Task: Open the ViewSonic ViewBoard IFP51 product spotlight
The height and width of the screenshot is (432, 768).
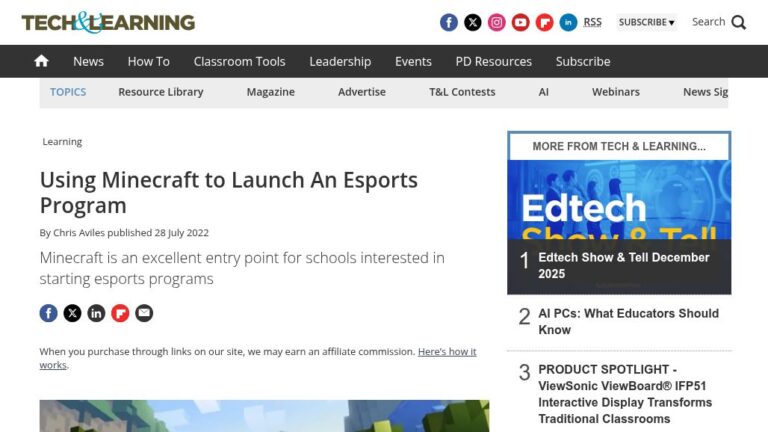Action: click(x=625, y=394)
